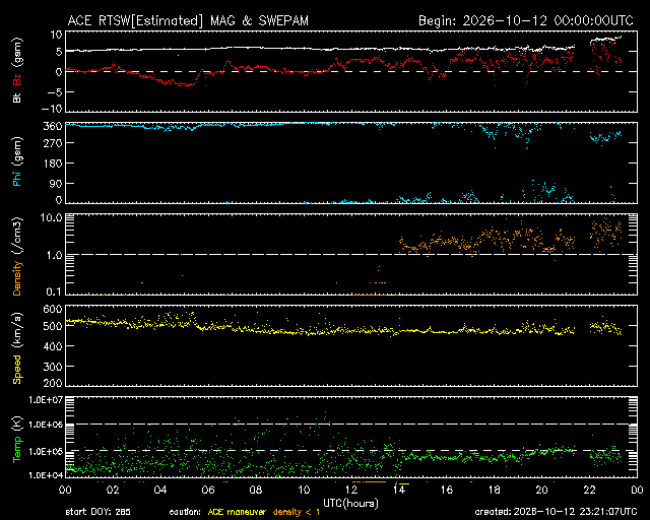The height and width of the screenshot is (520, 650).
Task: Click the "Begin: 2026-10-12 00:00:00UTC" header text
Action: [x=526, y=21]
